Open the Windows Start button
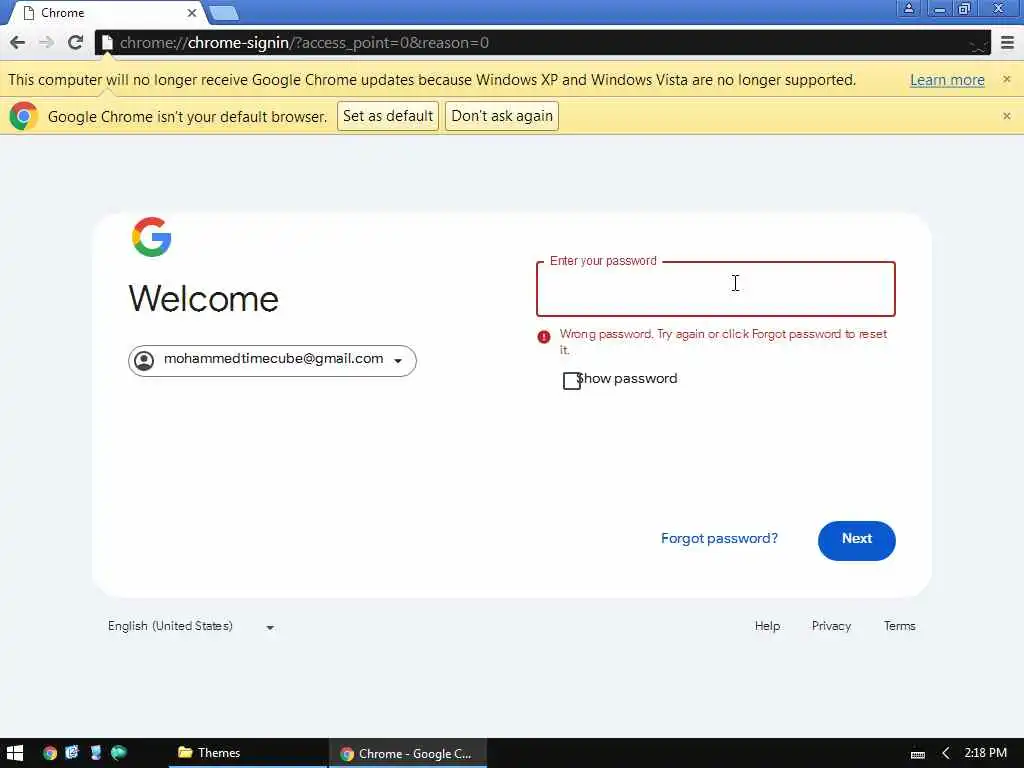Viewport: 1024px width, 768px height. pos(14,753)
